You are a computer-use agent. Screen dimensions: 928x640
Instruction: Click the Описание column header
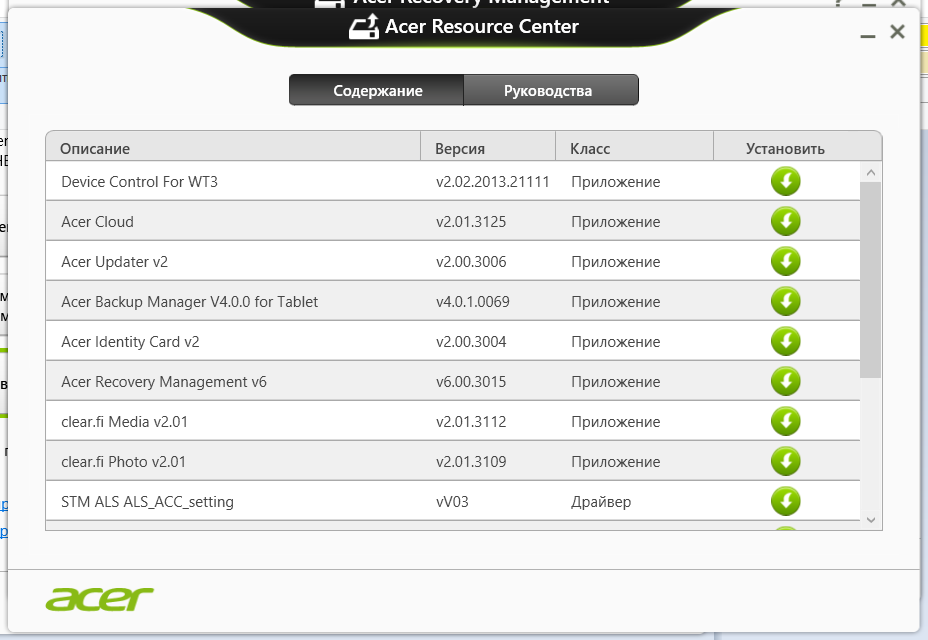tap(233, 148)
